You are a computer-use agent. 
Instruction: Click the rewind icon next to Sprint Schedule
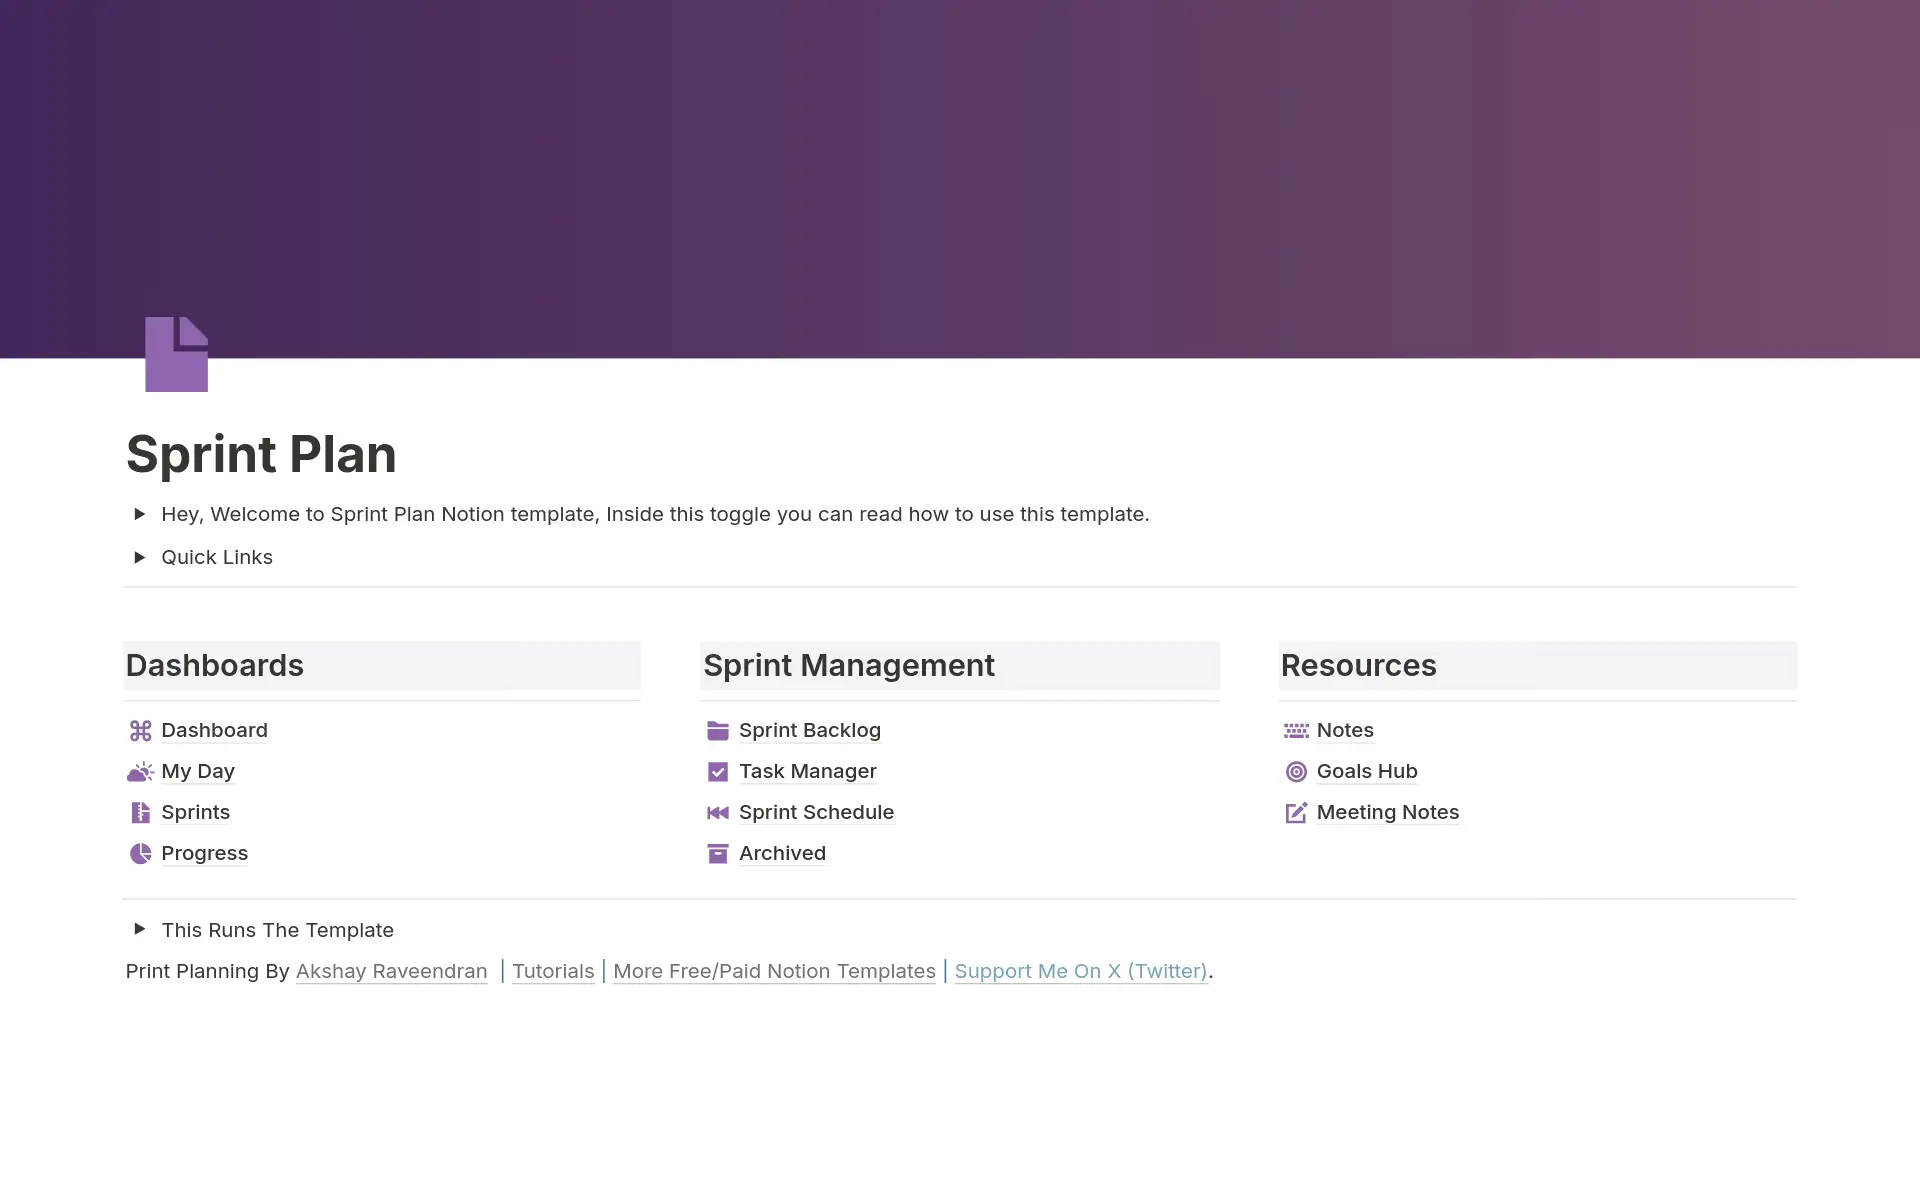pos(717,813)
